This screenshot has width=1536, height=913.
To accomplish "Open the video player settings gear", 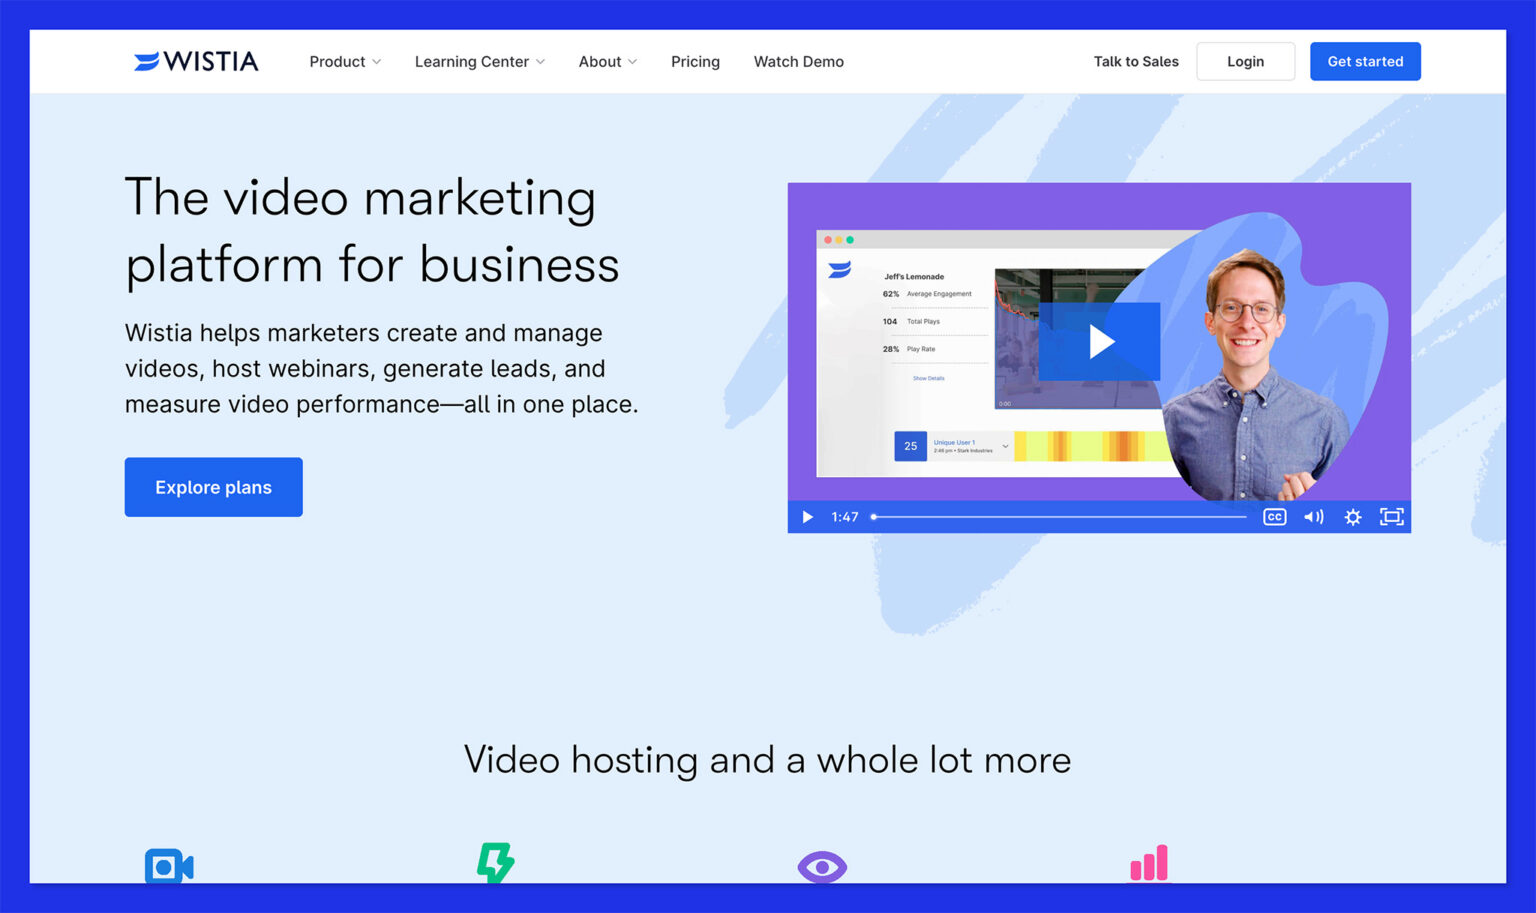I will pos(1352,517).
